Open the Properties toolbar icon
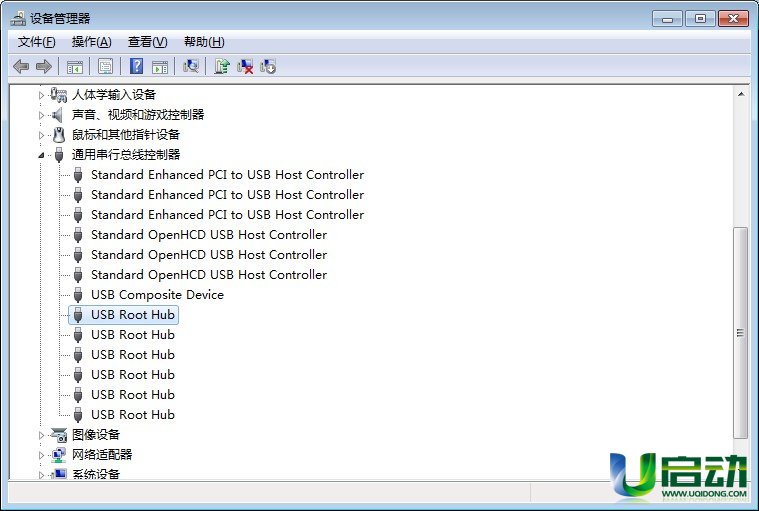The height and width of the screenshot is (511, 759). click(105, 66)
